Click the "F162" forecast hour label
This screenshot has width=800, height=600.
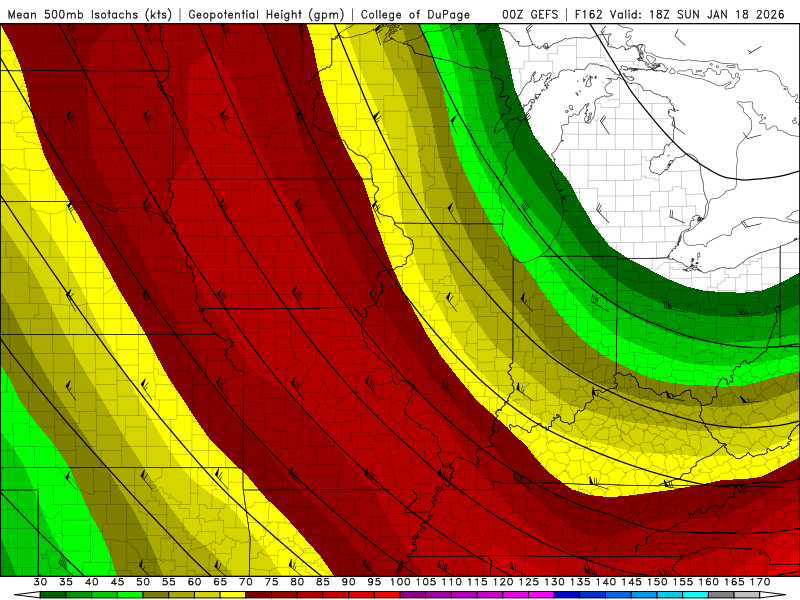pos(589,14)
